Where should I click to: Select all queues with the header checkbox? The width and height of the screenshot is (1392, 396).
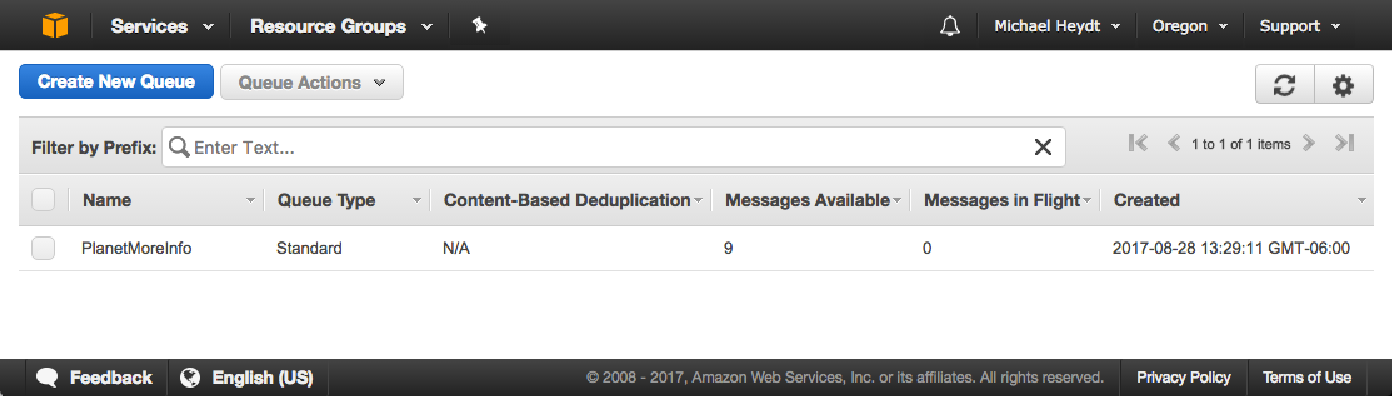[43, 200]
